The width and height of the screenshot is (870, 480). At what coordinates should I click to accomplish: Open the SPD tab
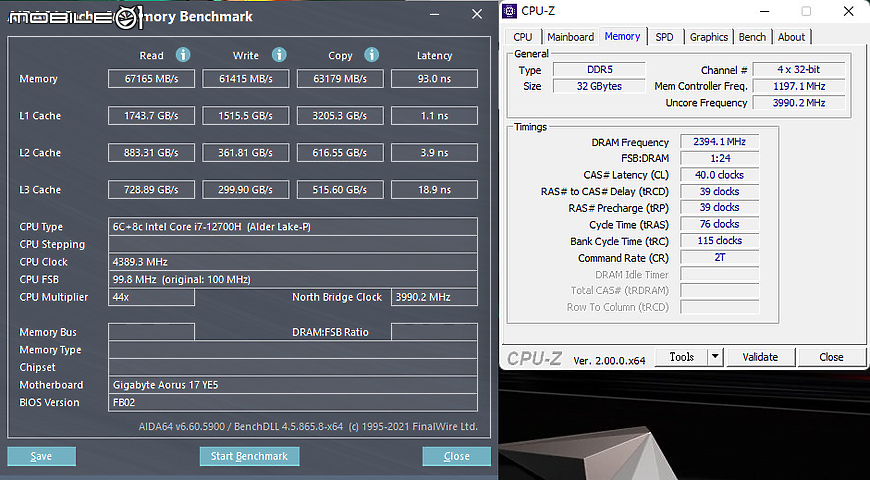click(665, 37)
